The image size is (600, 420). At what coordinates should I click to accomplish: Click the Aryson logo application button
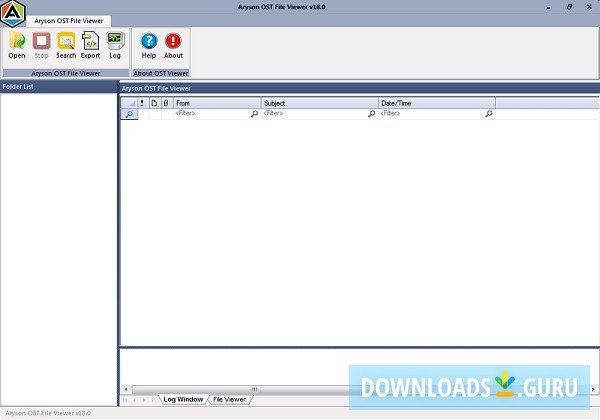(13, 13)
